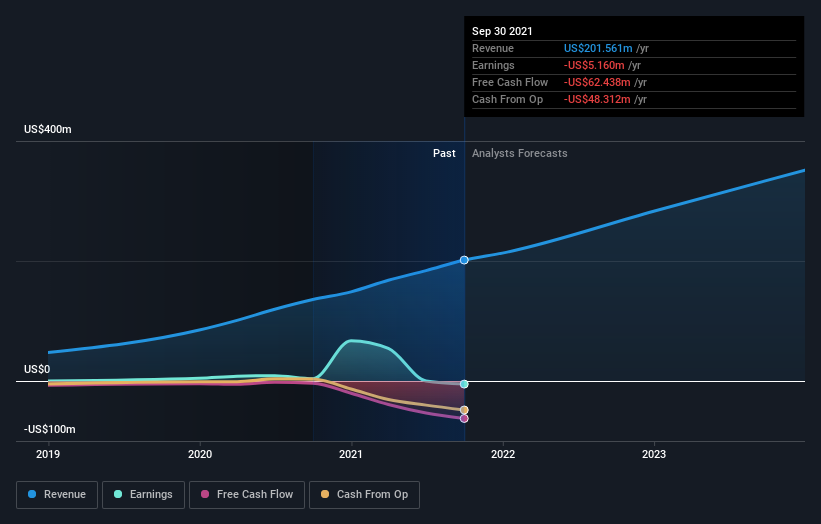Click the Revenue data point marker at Sep 2021
This screenshot has height=524, width=821.
pyautogui.click(x=464, y=260)
